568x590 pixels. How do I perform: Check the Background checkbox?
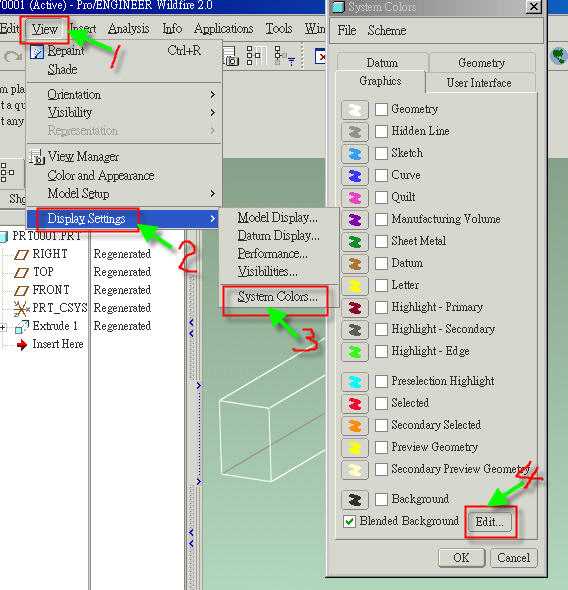pos(381,499)
